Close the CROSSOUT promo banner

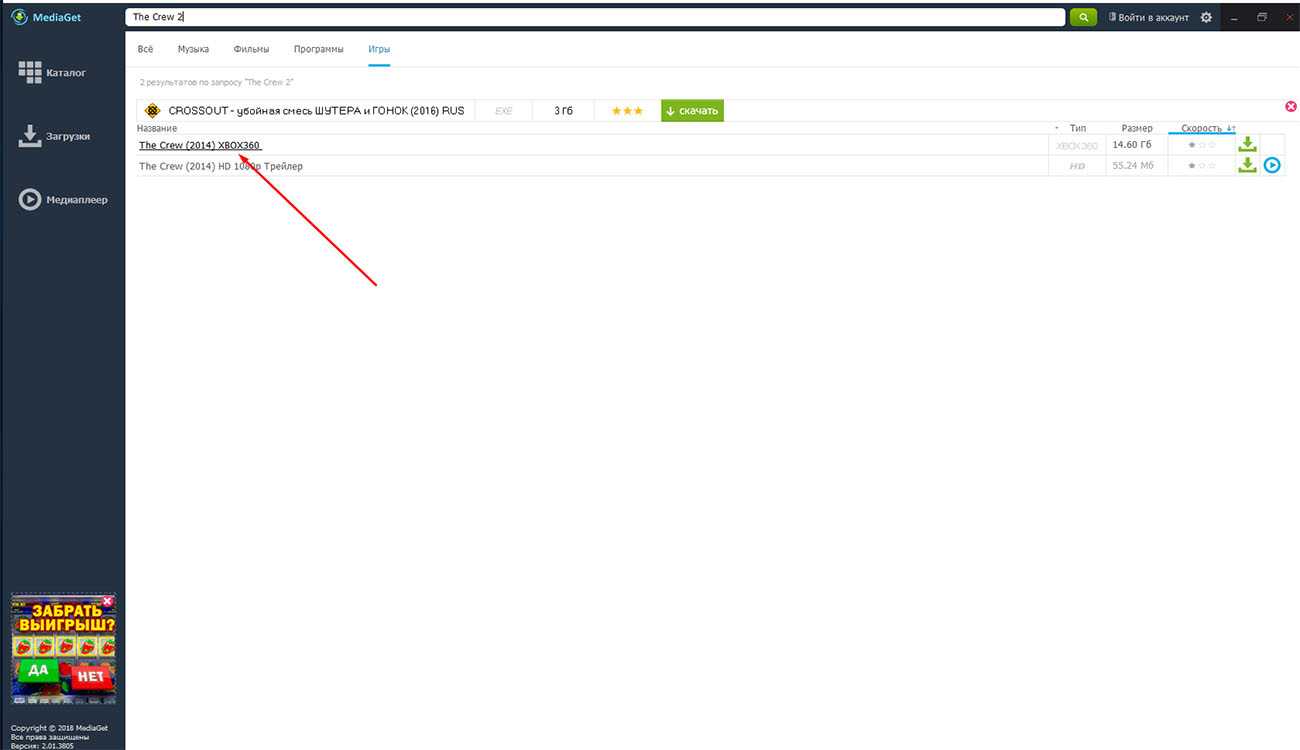(1291, 106)
